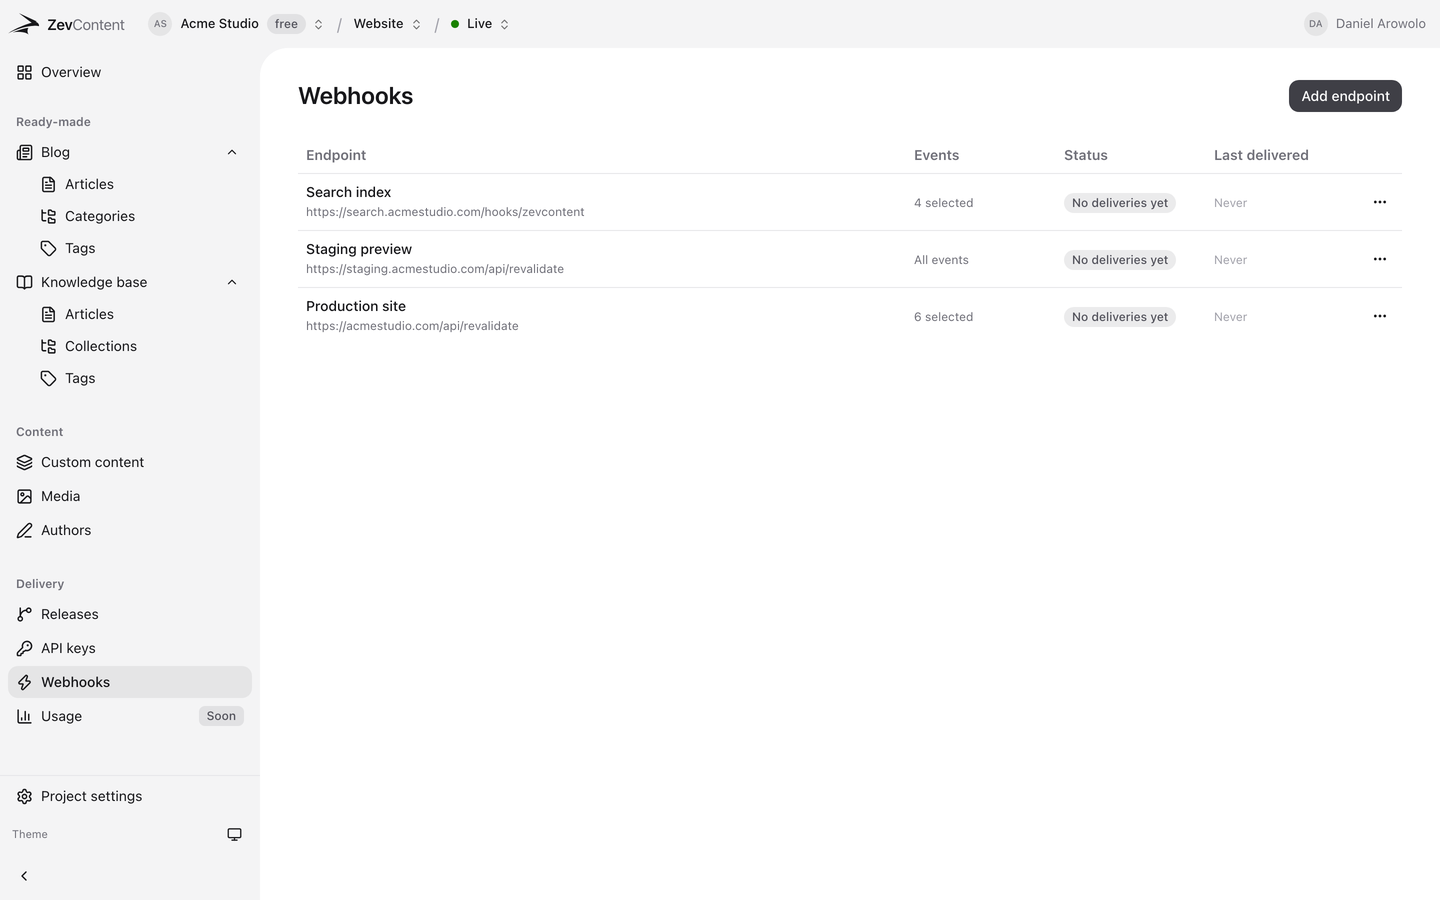Viewport: 1440px width, 900px height.
Task: Click the https://acmestudio.com/api/revalidate URL
Action: (x=412, y=326)
